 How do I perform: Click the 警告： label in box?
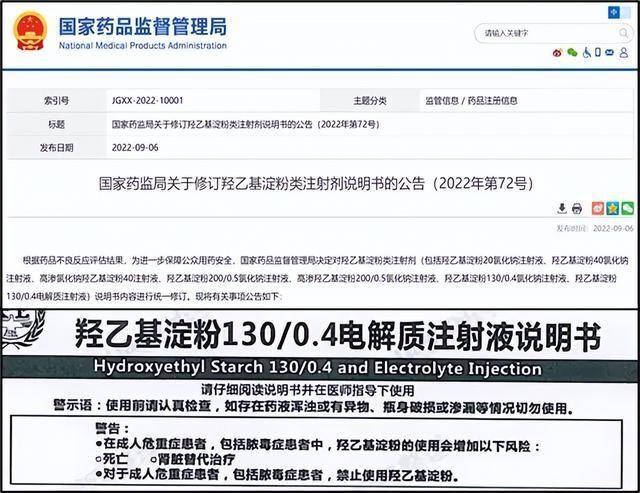point(112,429)
